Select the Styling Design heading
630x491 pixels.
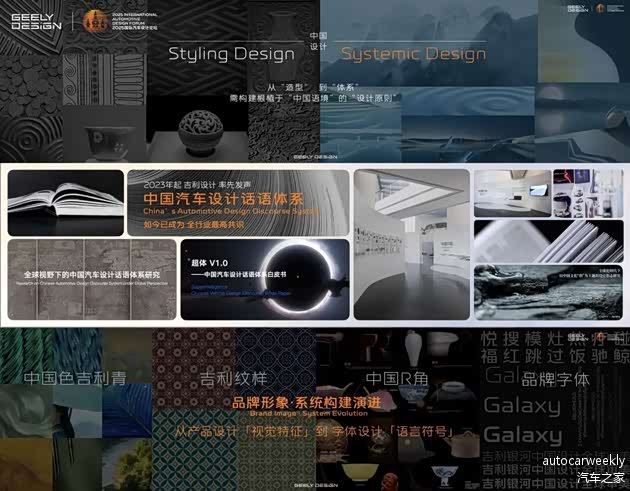click(x=231, y=54)
